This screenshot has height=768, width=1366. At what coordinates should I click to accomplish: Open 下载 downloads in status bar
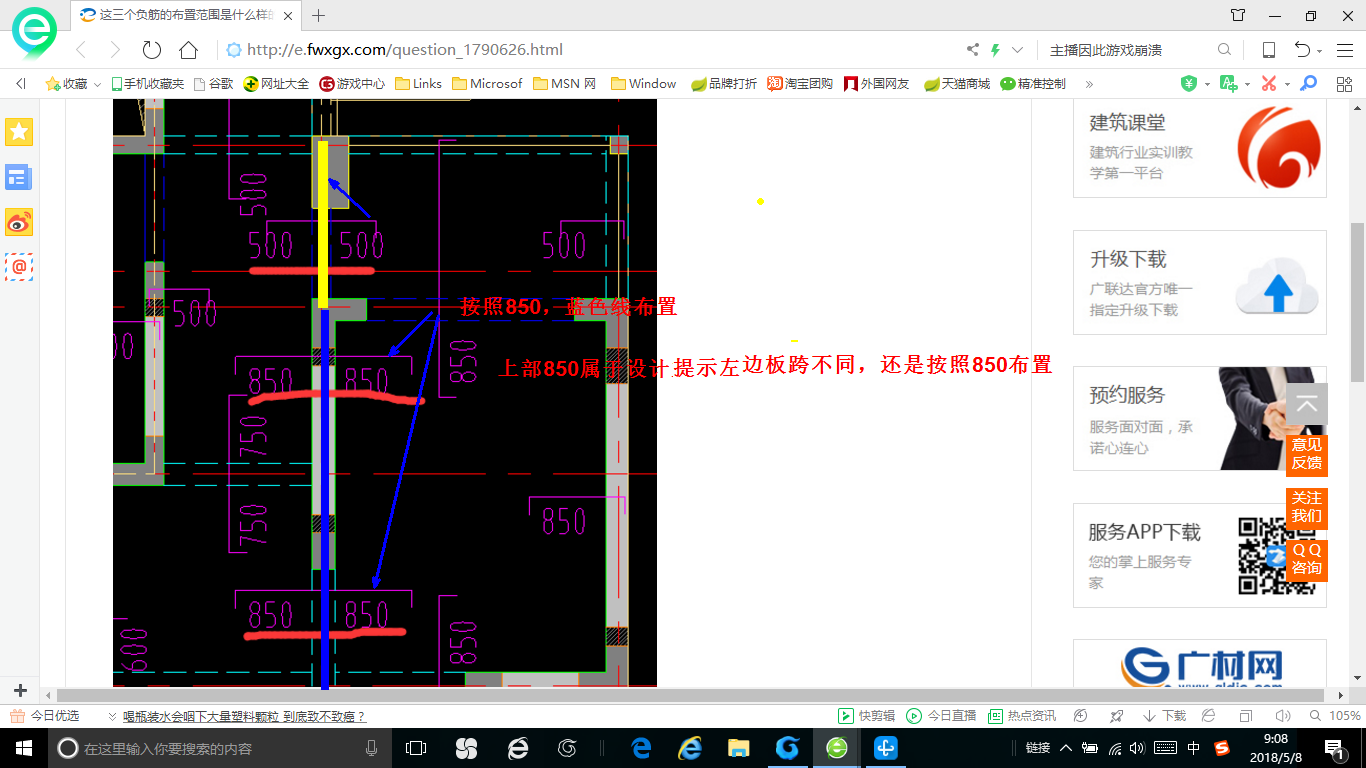point(1164,716)
